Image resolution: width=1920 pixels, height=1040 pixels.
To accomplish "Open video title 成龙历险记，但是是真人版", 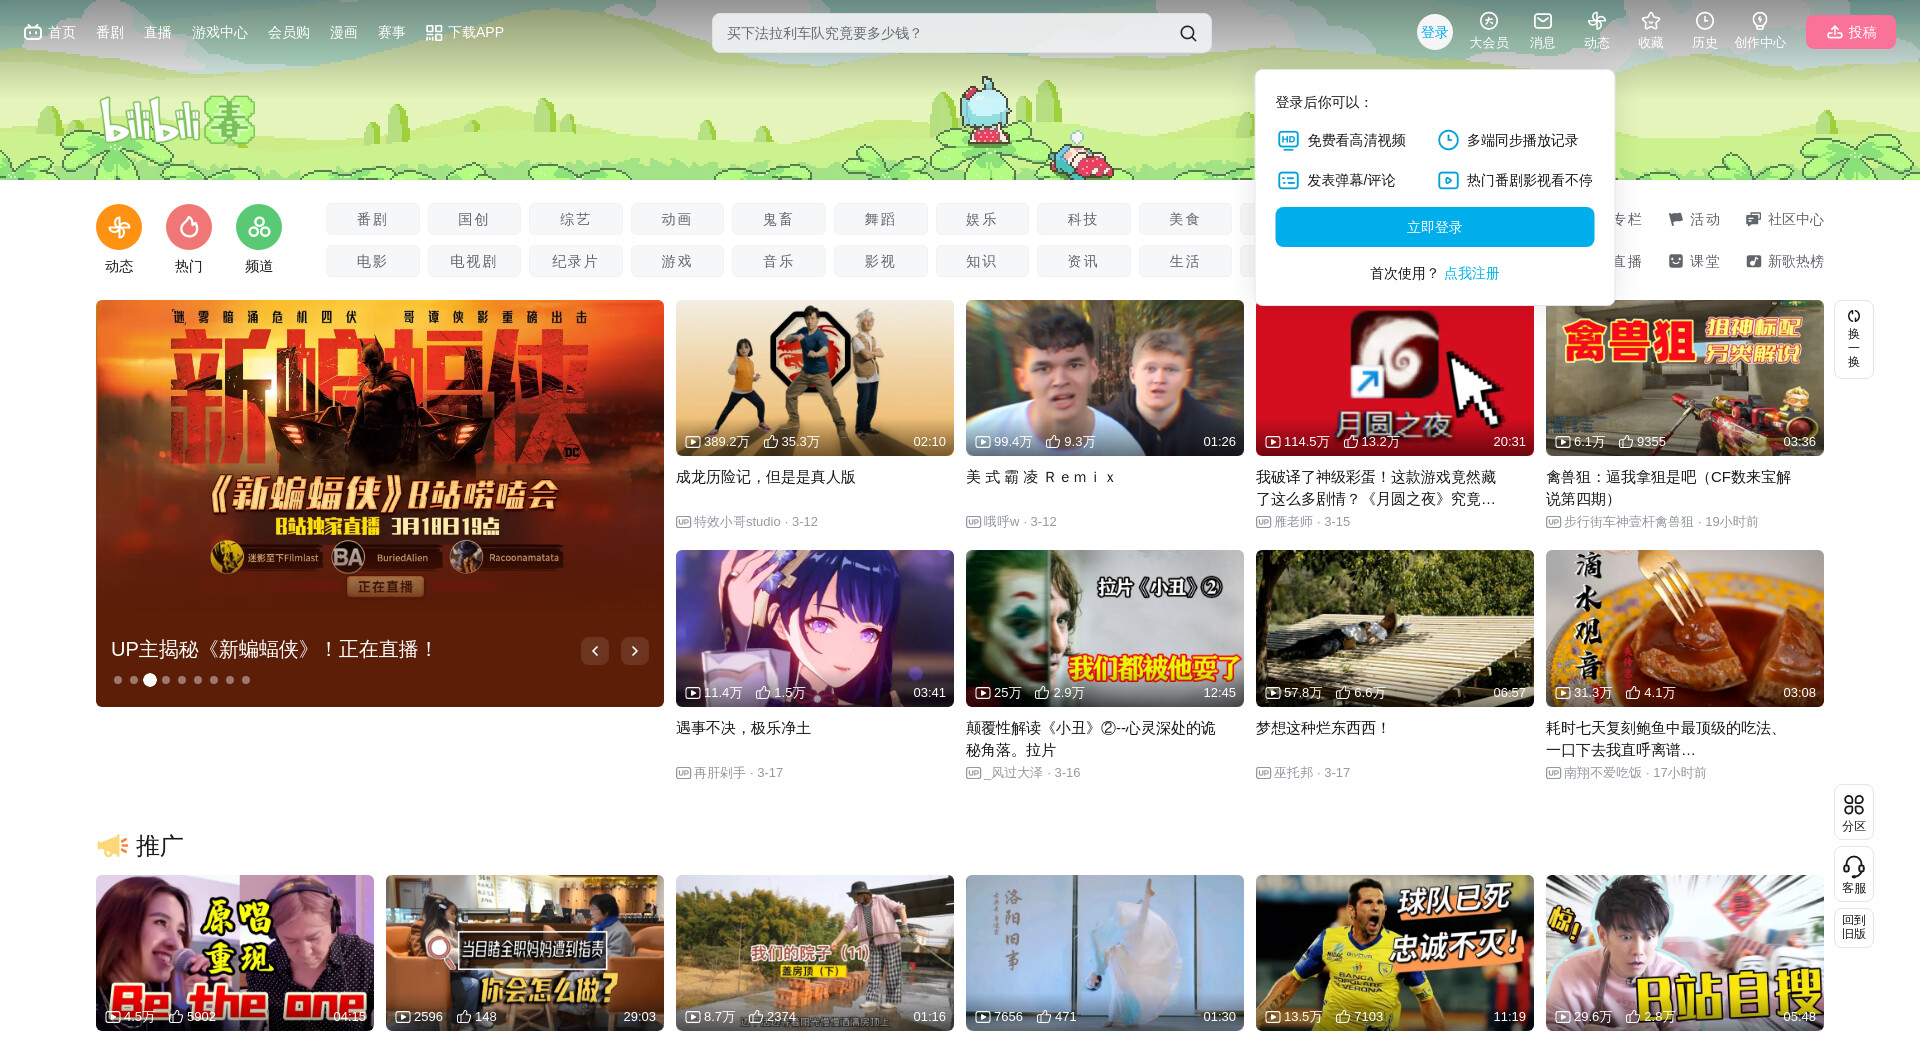I will coord(766,477).
